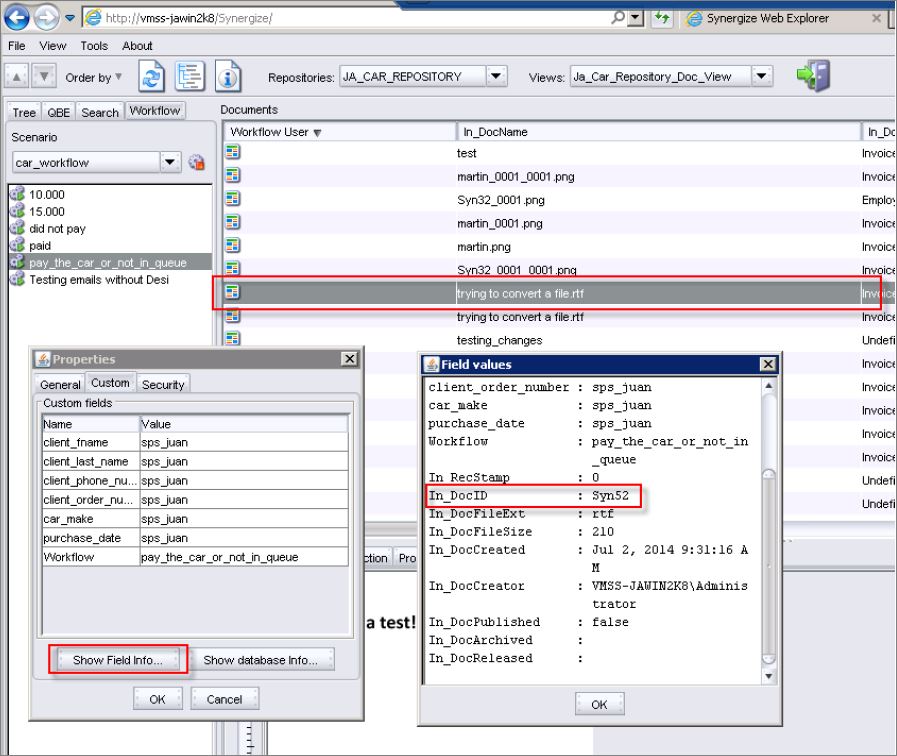Viewport: 897px width, 756px height.
Task: Switch to the Search tab
Action: [x=100, y=112]
